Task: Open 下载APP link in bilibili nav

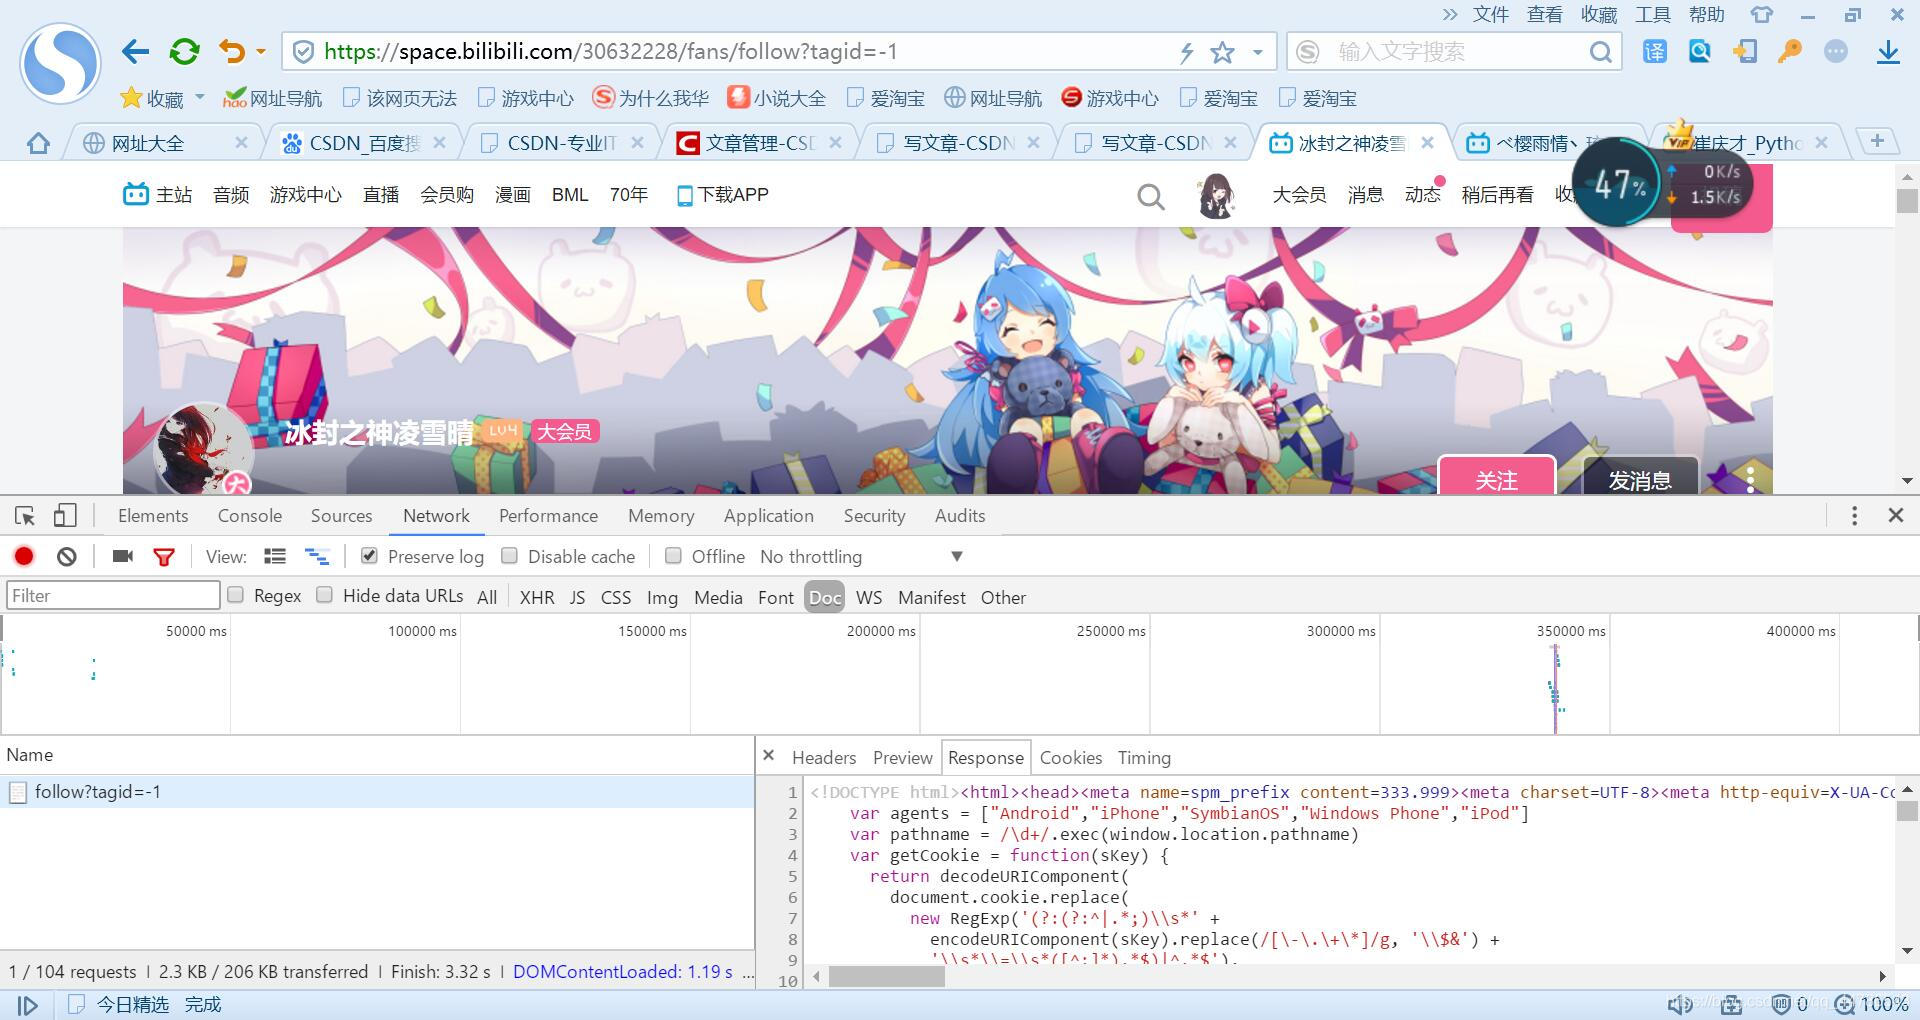Action: (x=722, y=195)
